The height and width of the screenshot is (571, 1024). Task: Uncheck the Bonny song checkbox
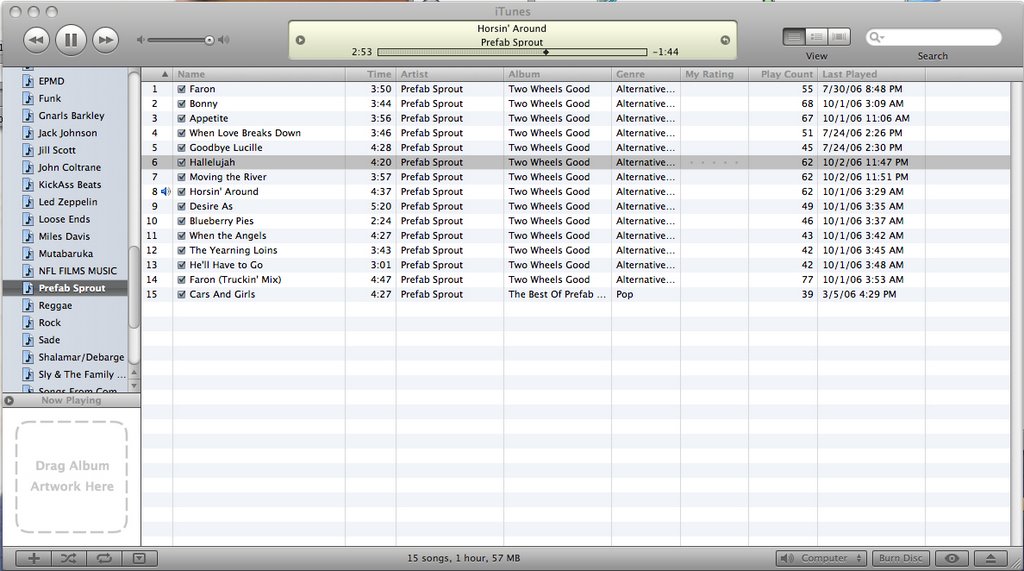point(182,103)
